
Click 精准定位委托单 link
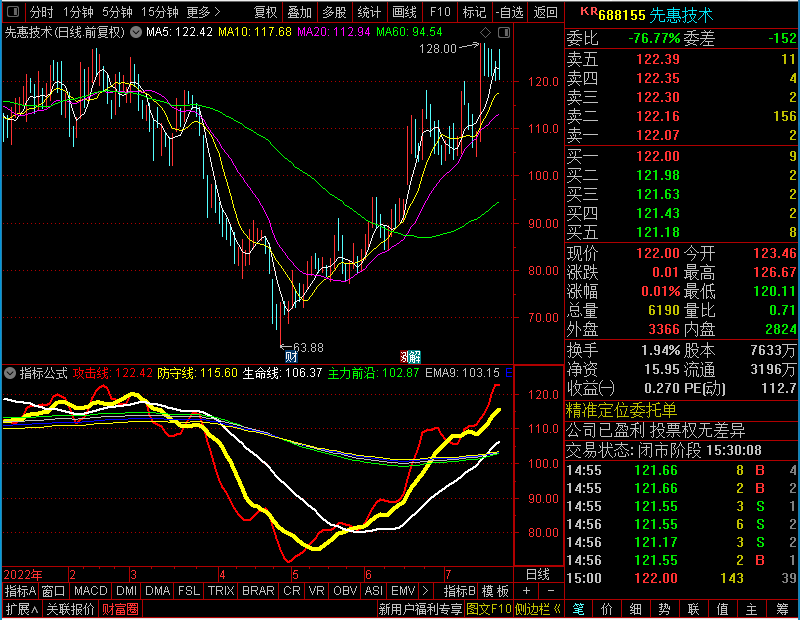(x=621, y=410)
